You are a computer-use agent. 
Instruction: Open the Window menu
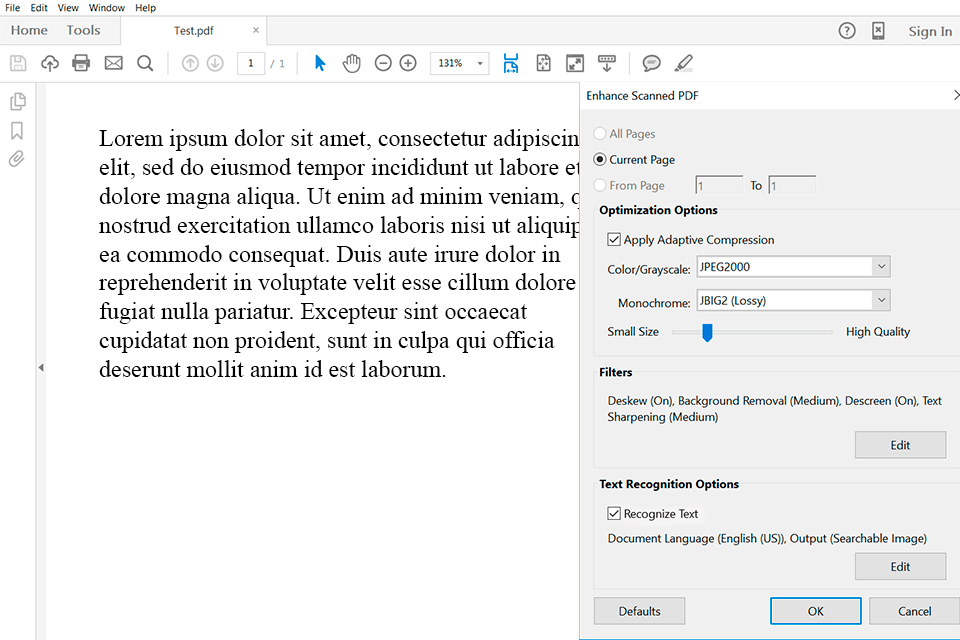click(107, 7)
